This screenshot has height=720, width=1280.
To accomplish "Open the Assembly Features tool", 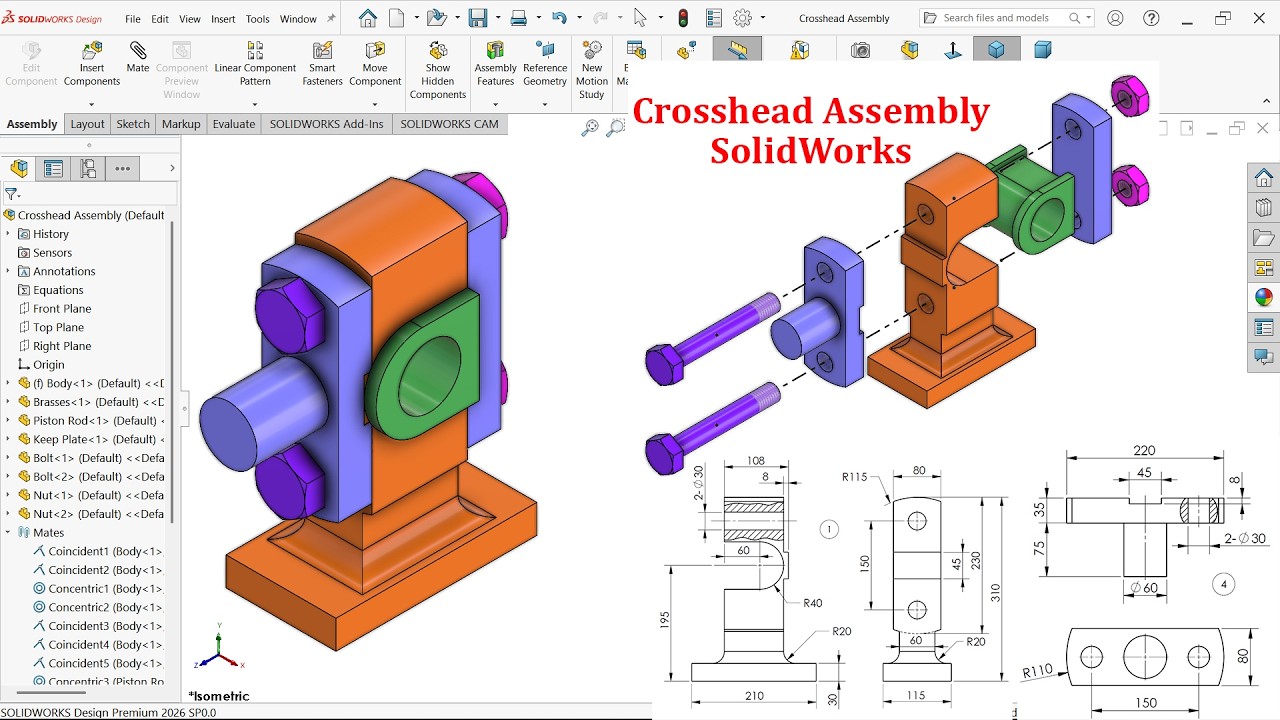I will pyautogui.click(x=495, y=64).
